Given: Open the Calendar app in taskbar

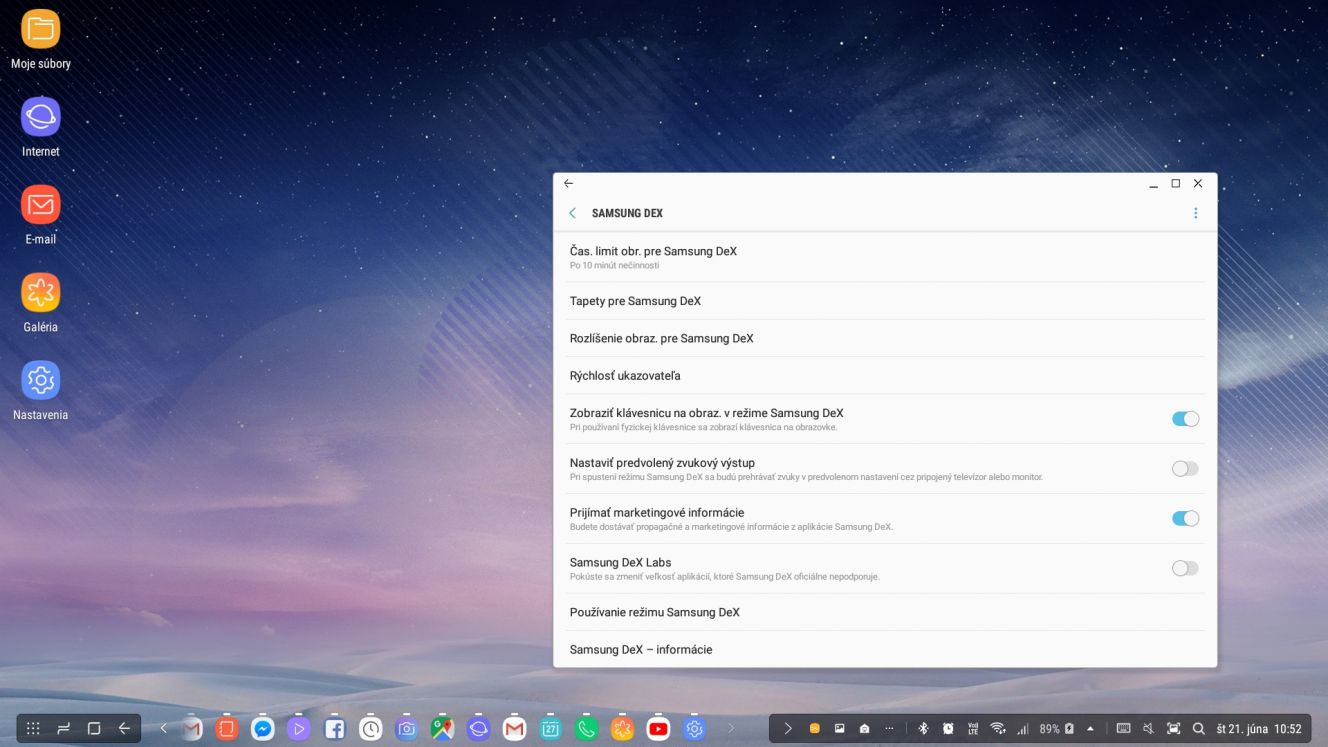Looking at the screenshot, I should tap(551, 729).
